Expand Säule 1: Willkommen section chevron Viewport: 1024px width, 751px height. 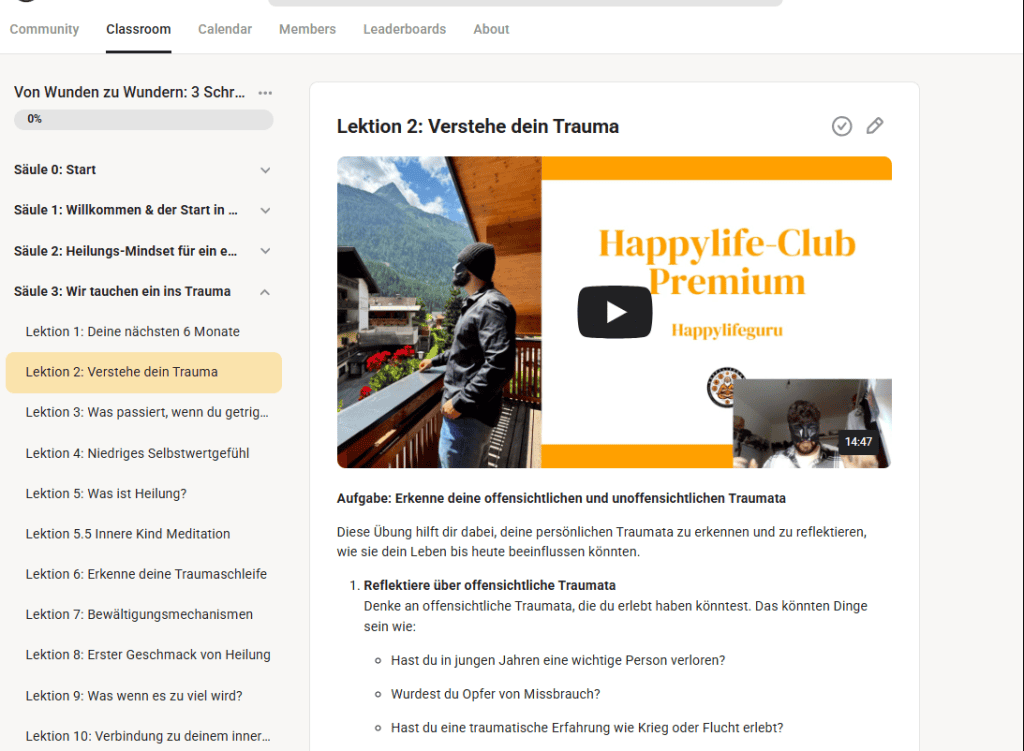click(x=265, y=211)
